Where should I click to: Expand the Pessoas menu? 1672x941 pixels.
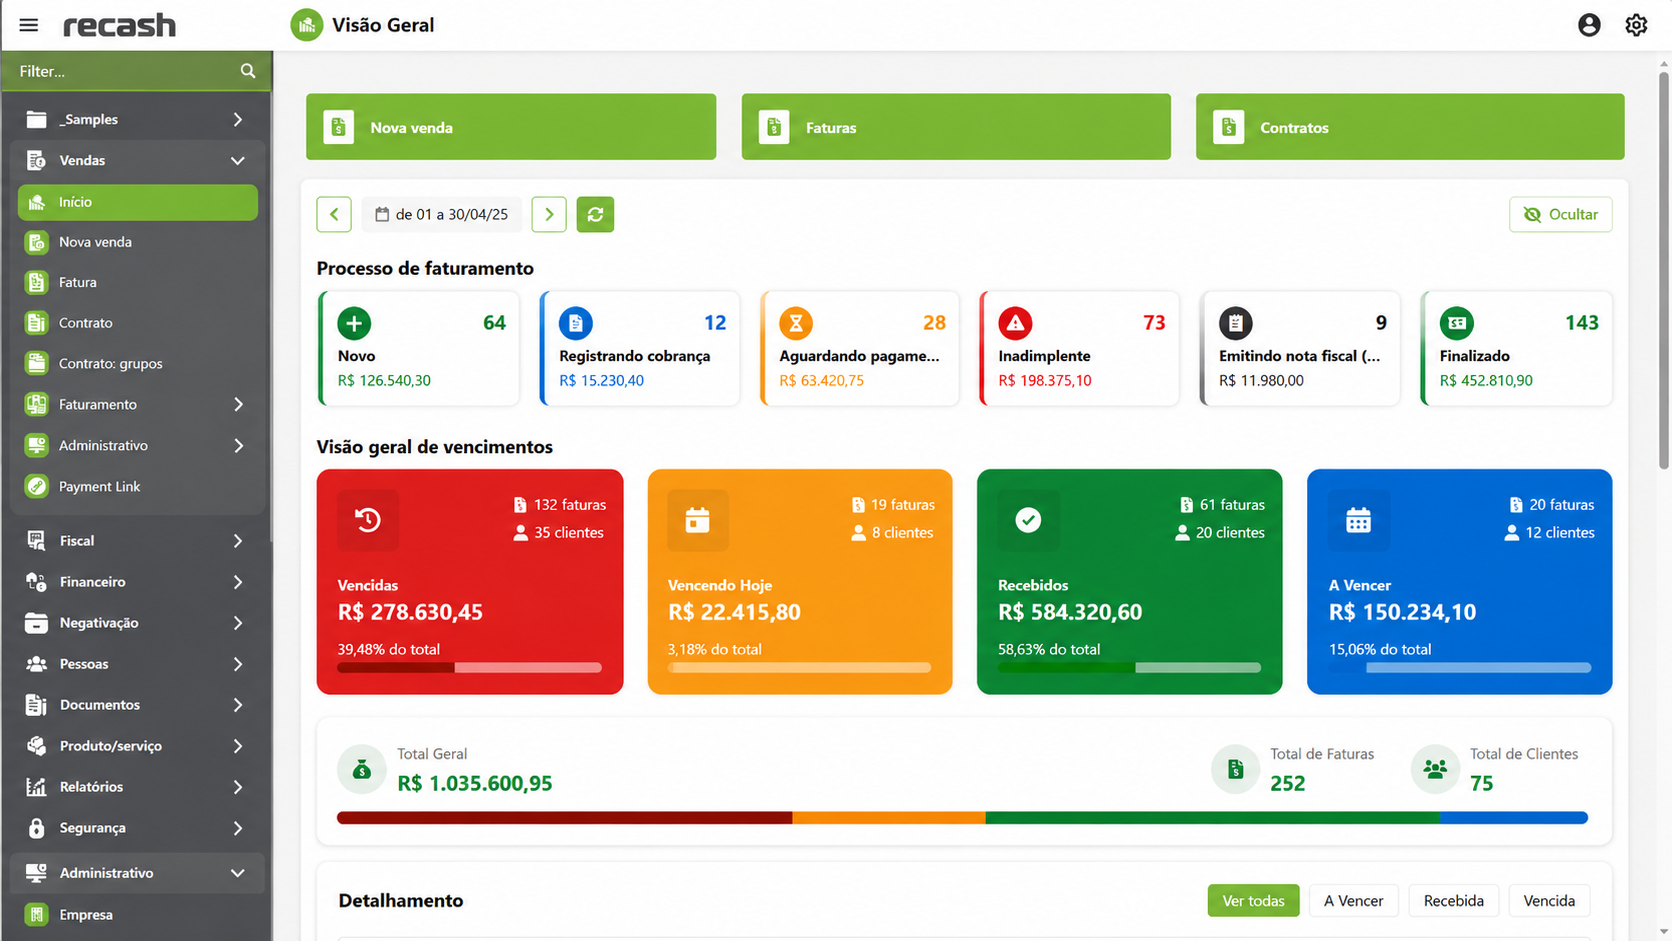pyautogui.click(x=137, y=663)
